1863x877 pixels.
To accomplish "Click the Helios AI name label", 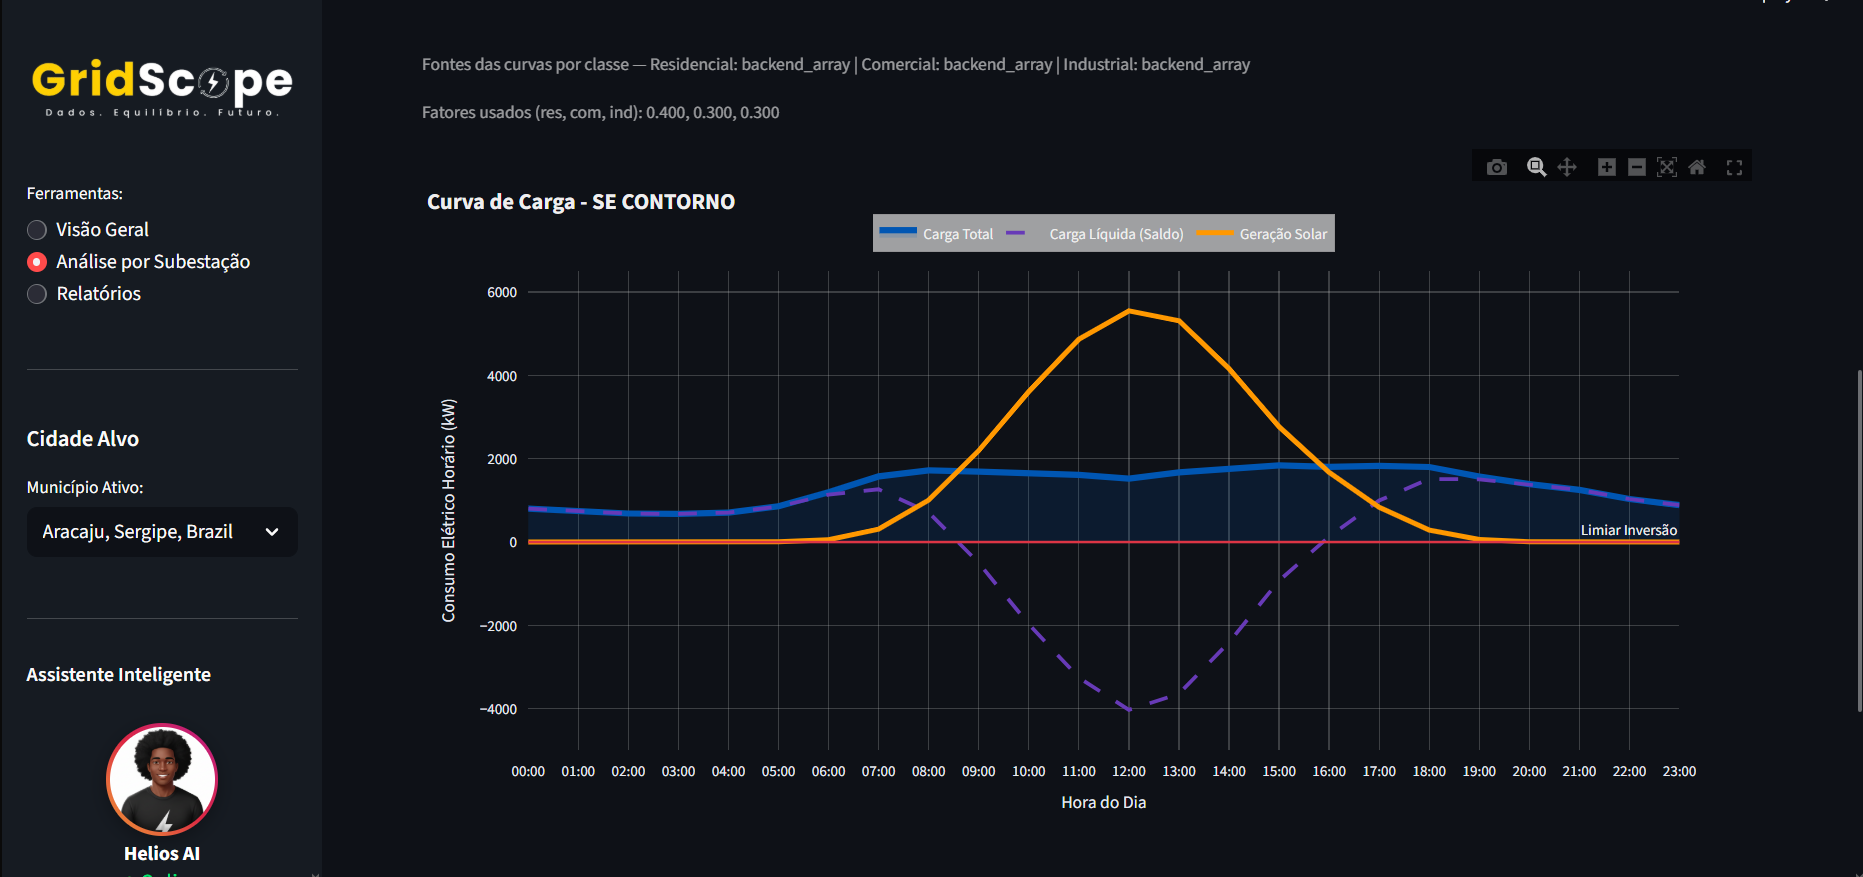I will point(162,854).
